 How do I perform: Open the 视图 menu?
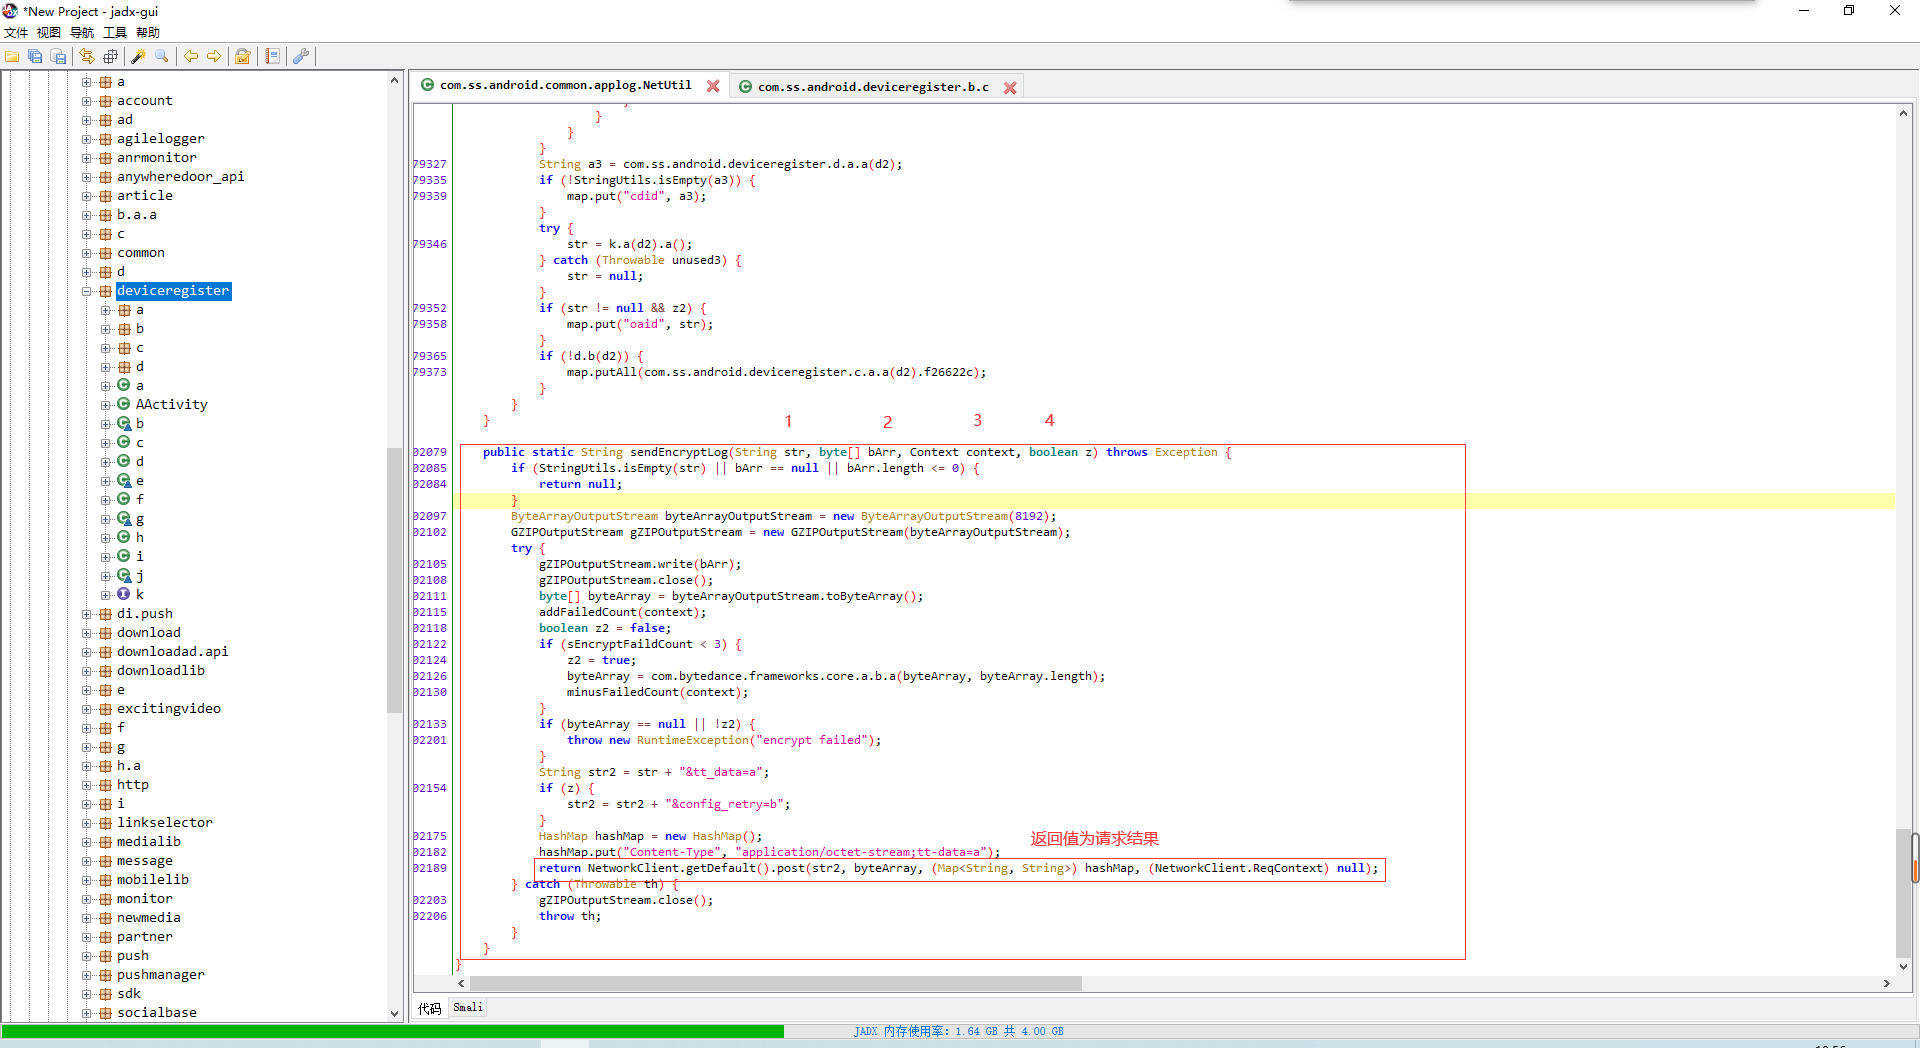(49, 33)
